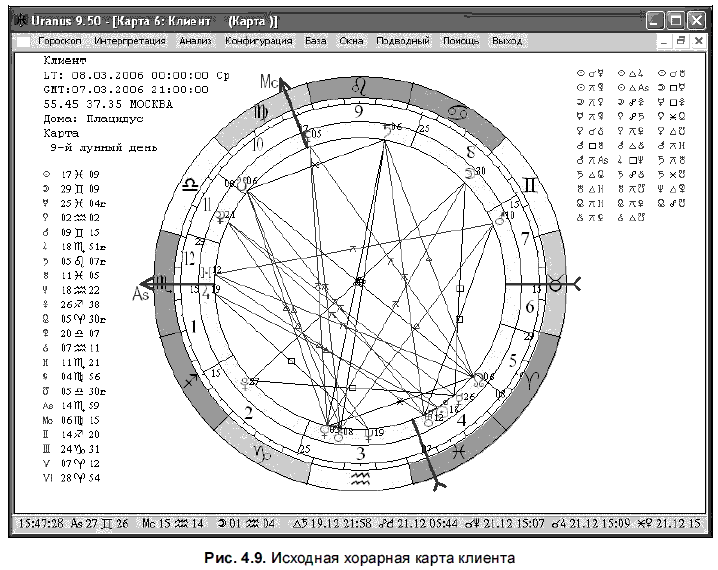
Task: Click the As ascendant arrow marker
Action: 141,293
